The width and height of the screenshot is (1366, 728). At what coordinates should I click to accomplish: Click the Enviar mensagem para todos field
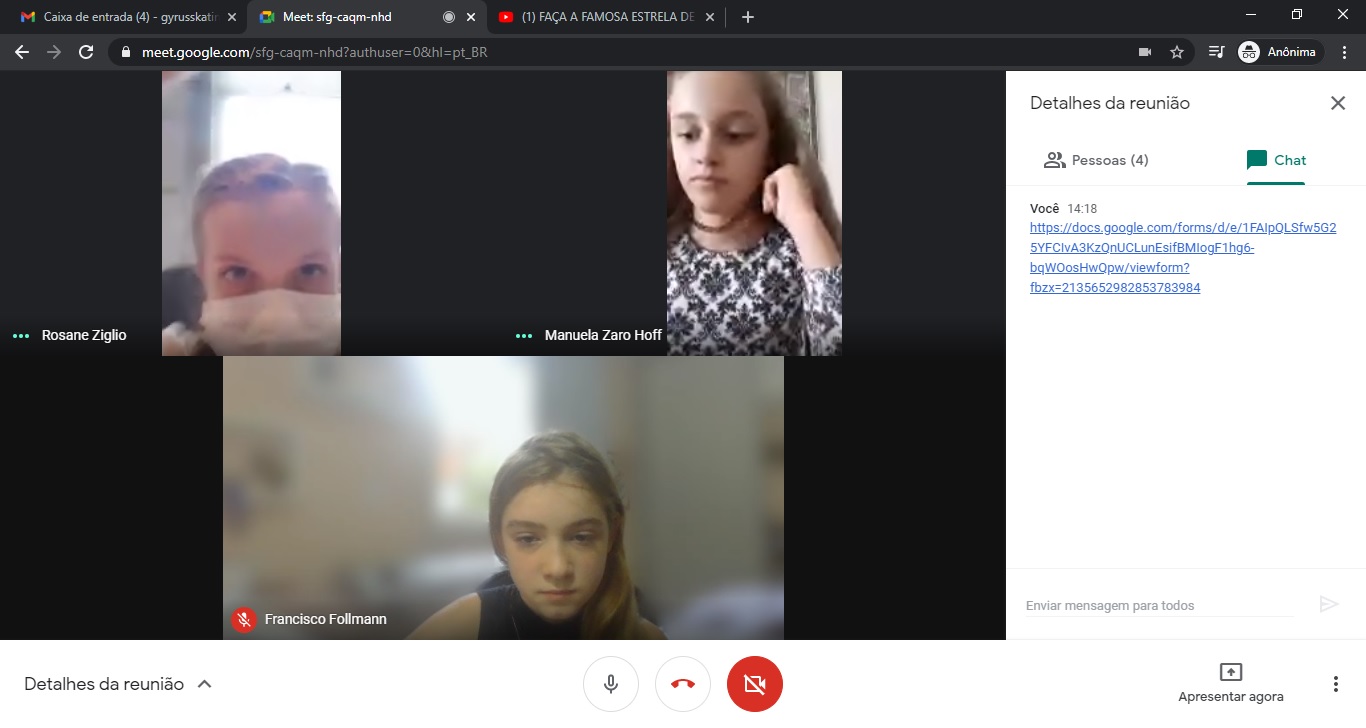1158,605
